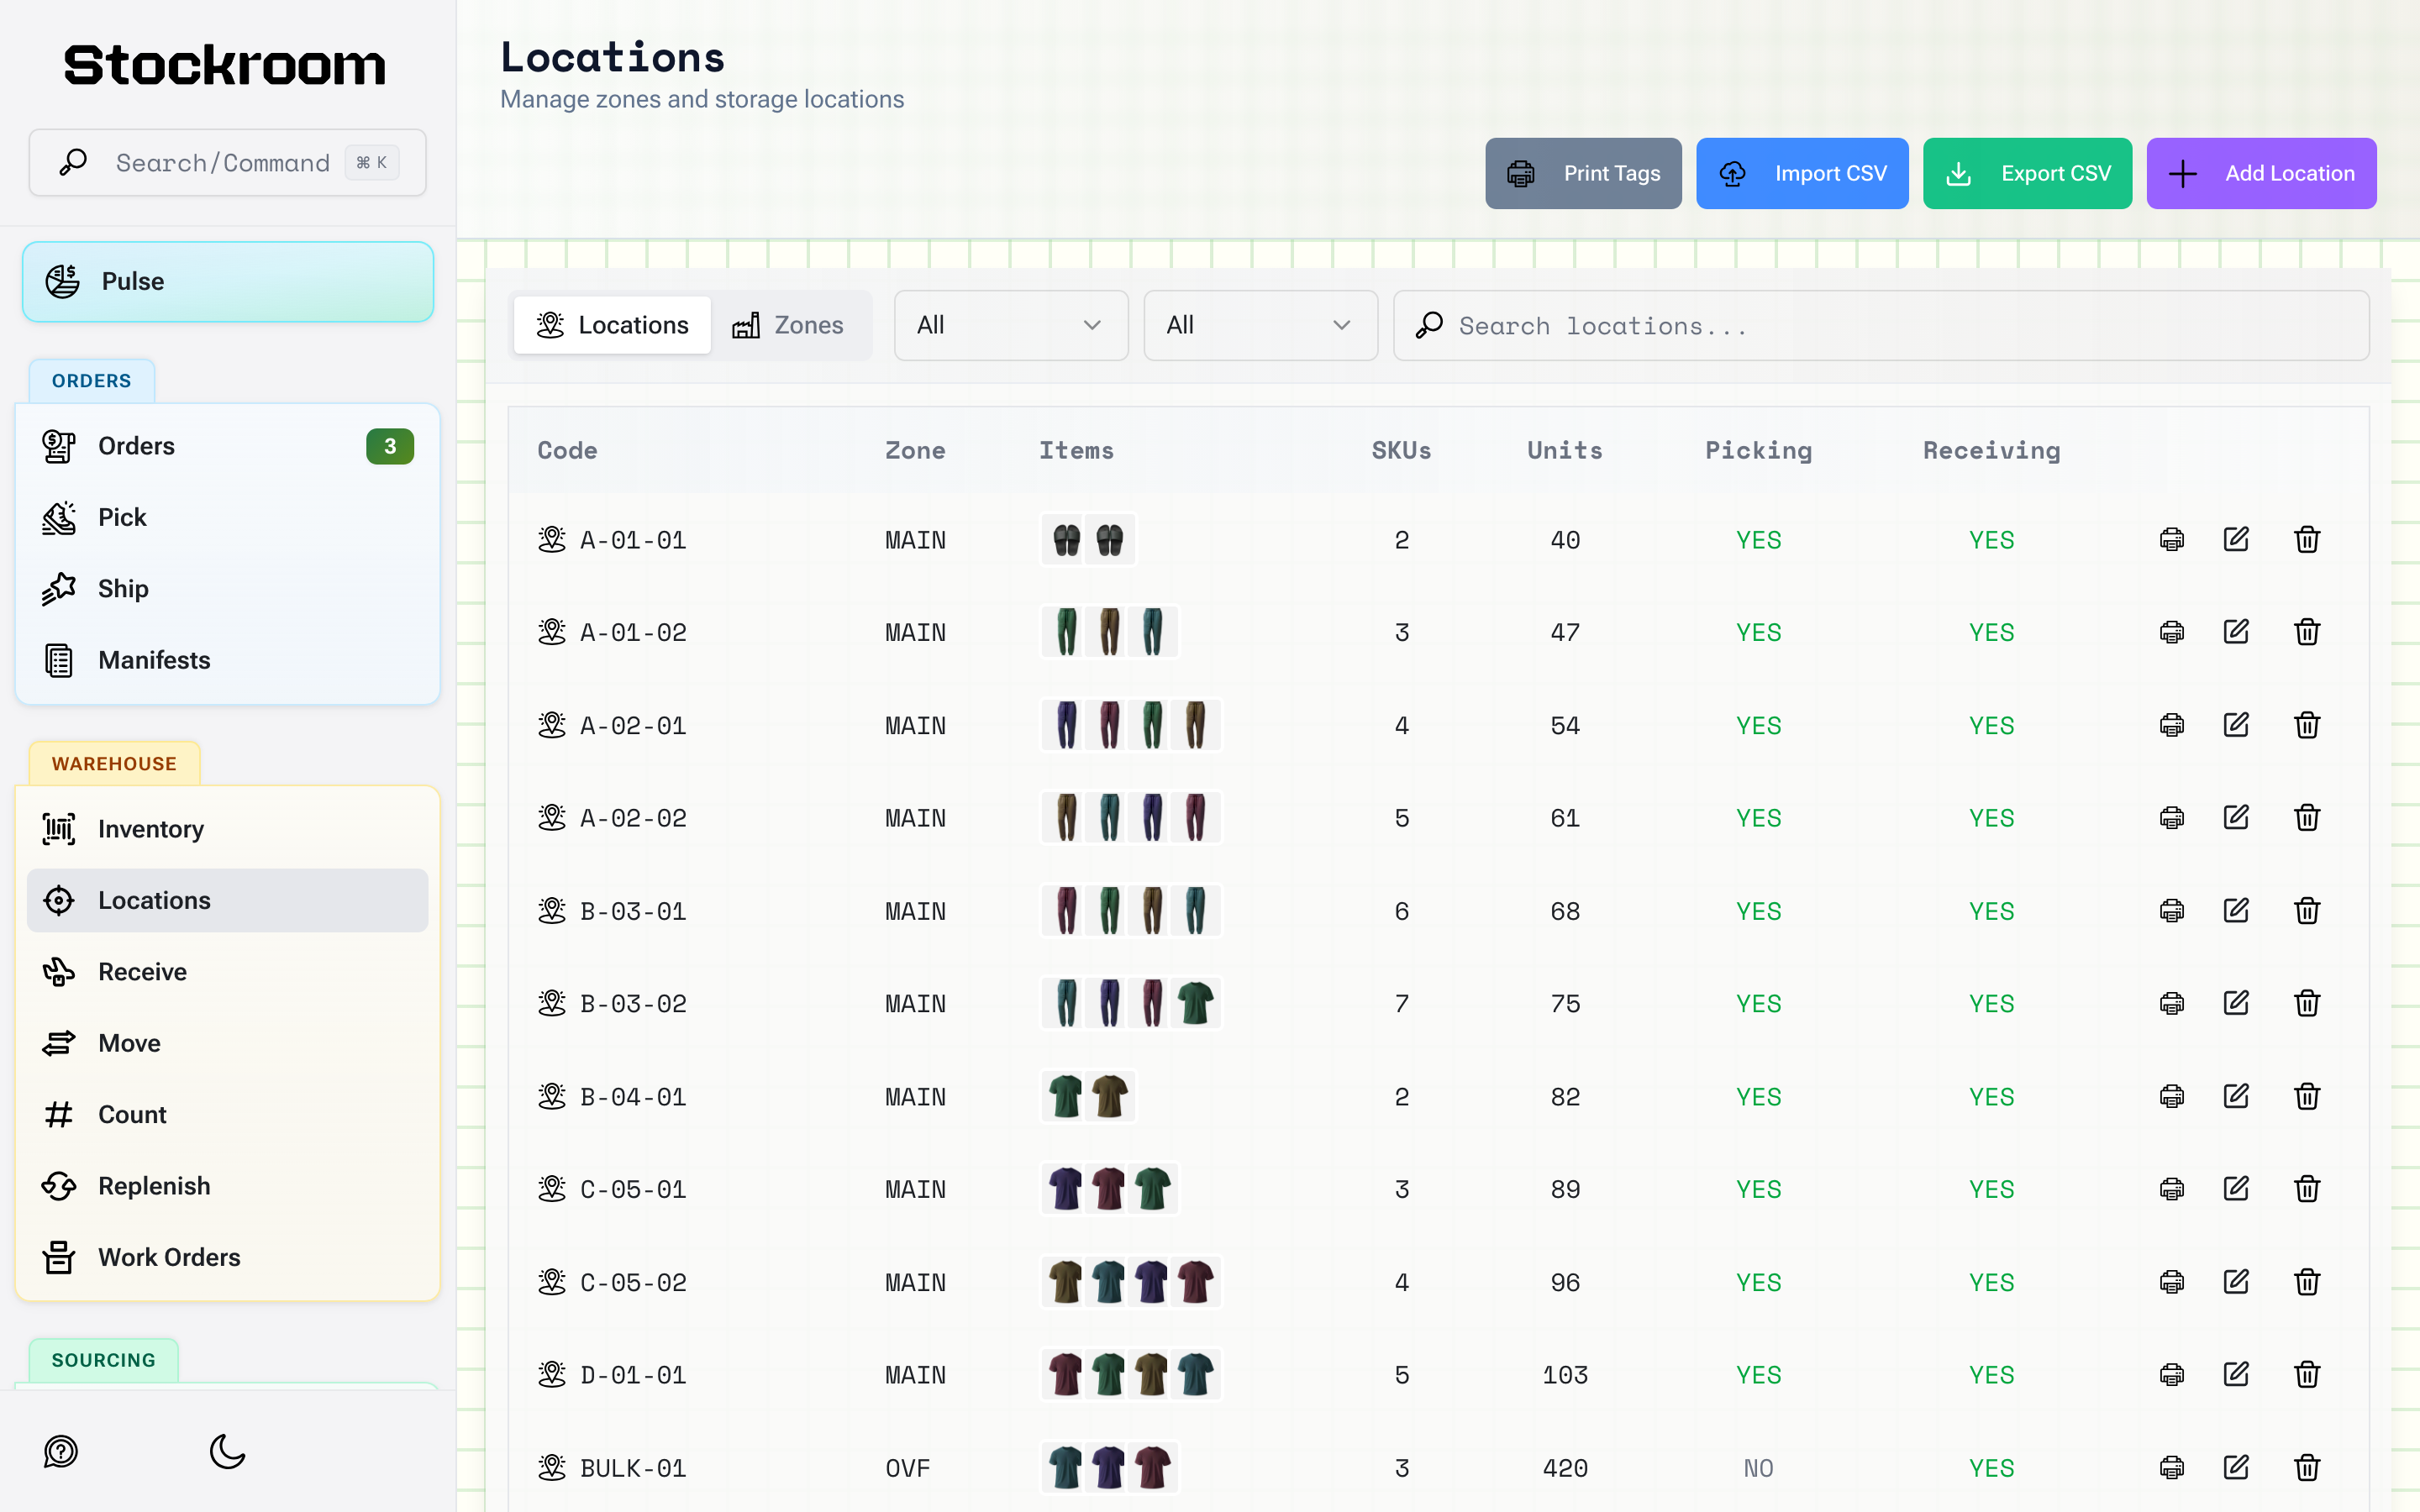Screen dimensions: 2420x1512
Task: Delete location A-02-01
Action: click(2307, 725)
